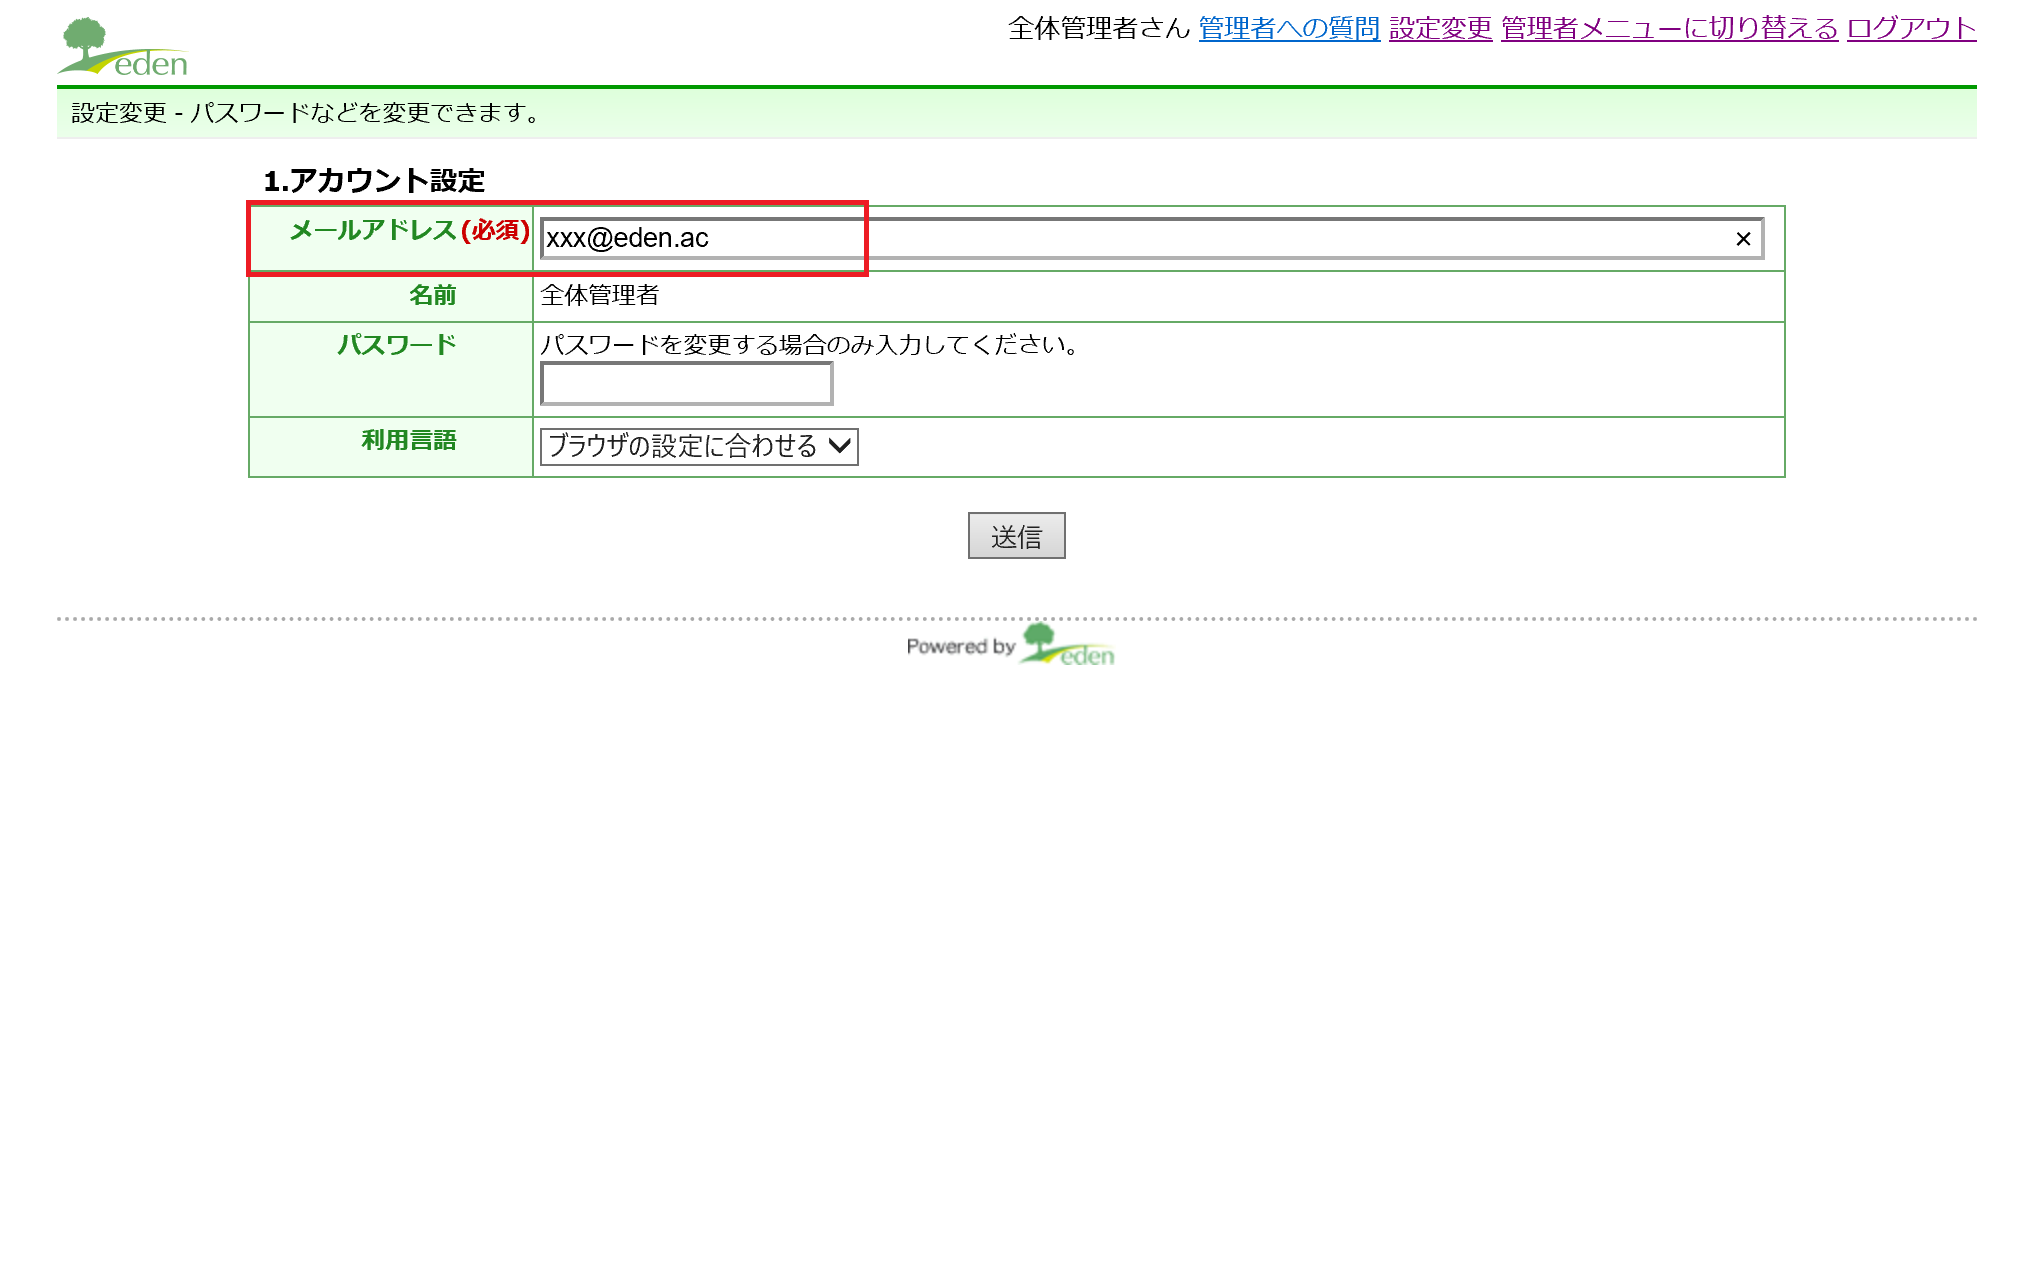Click the メールアドレス(必須) label
This screenshot has height=1280, width=2034.
[409, 231]
